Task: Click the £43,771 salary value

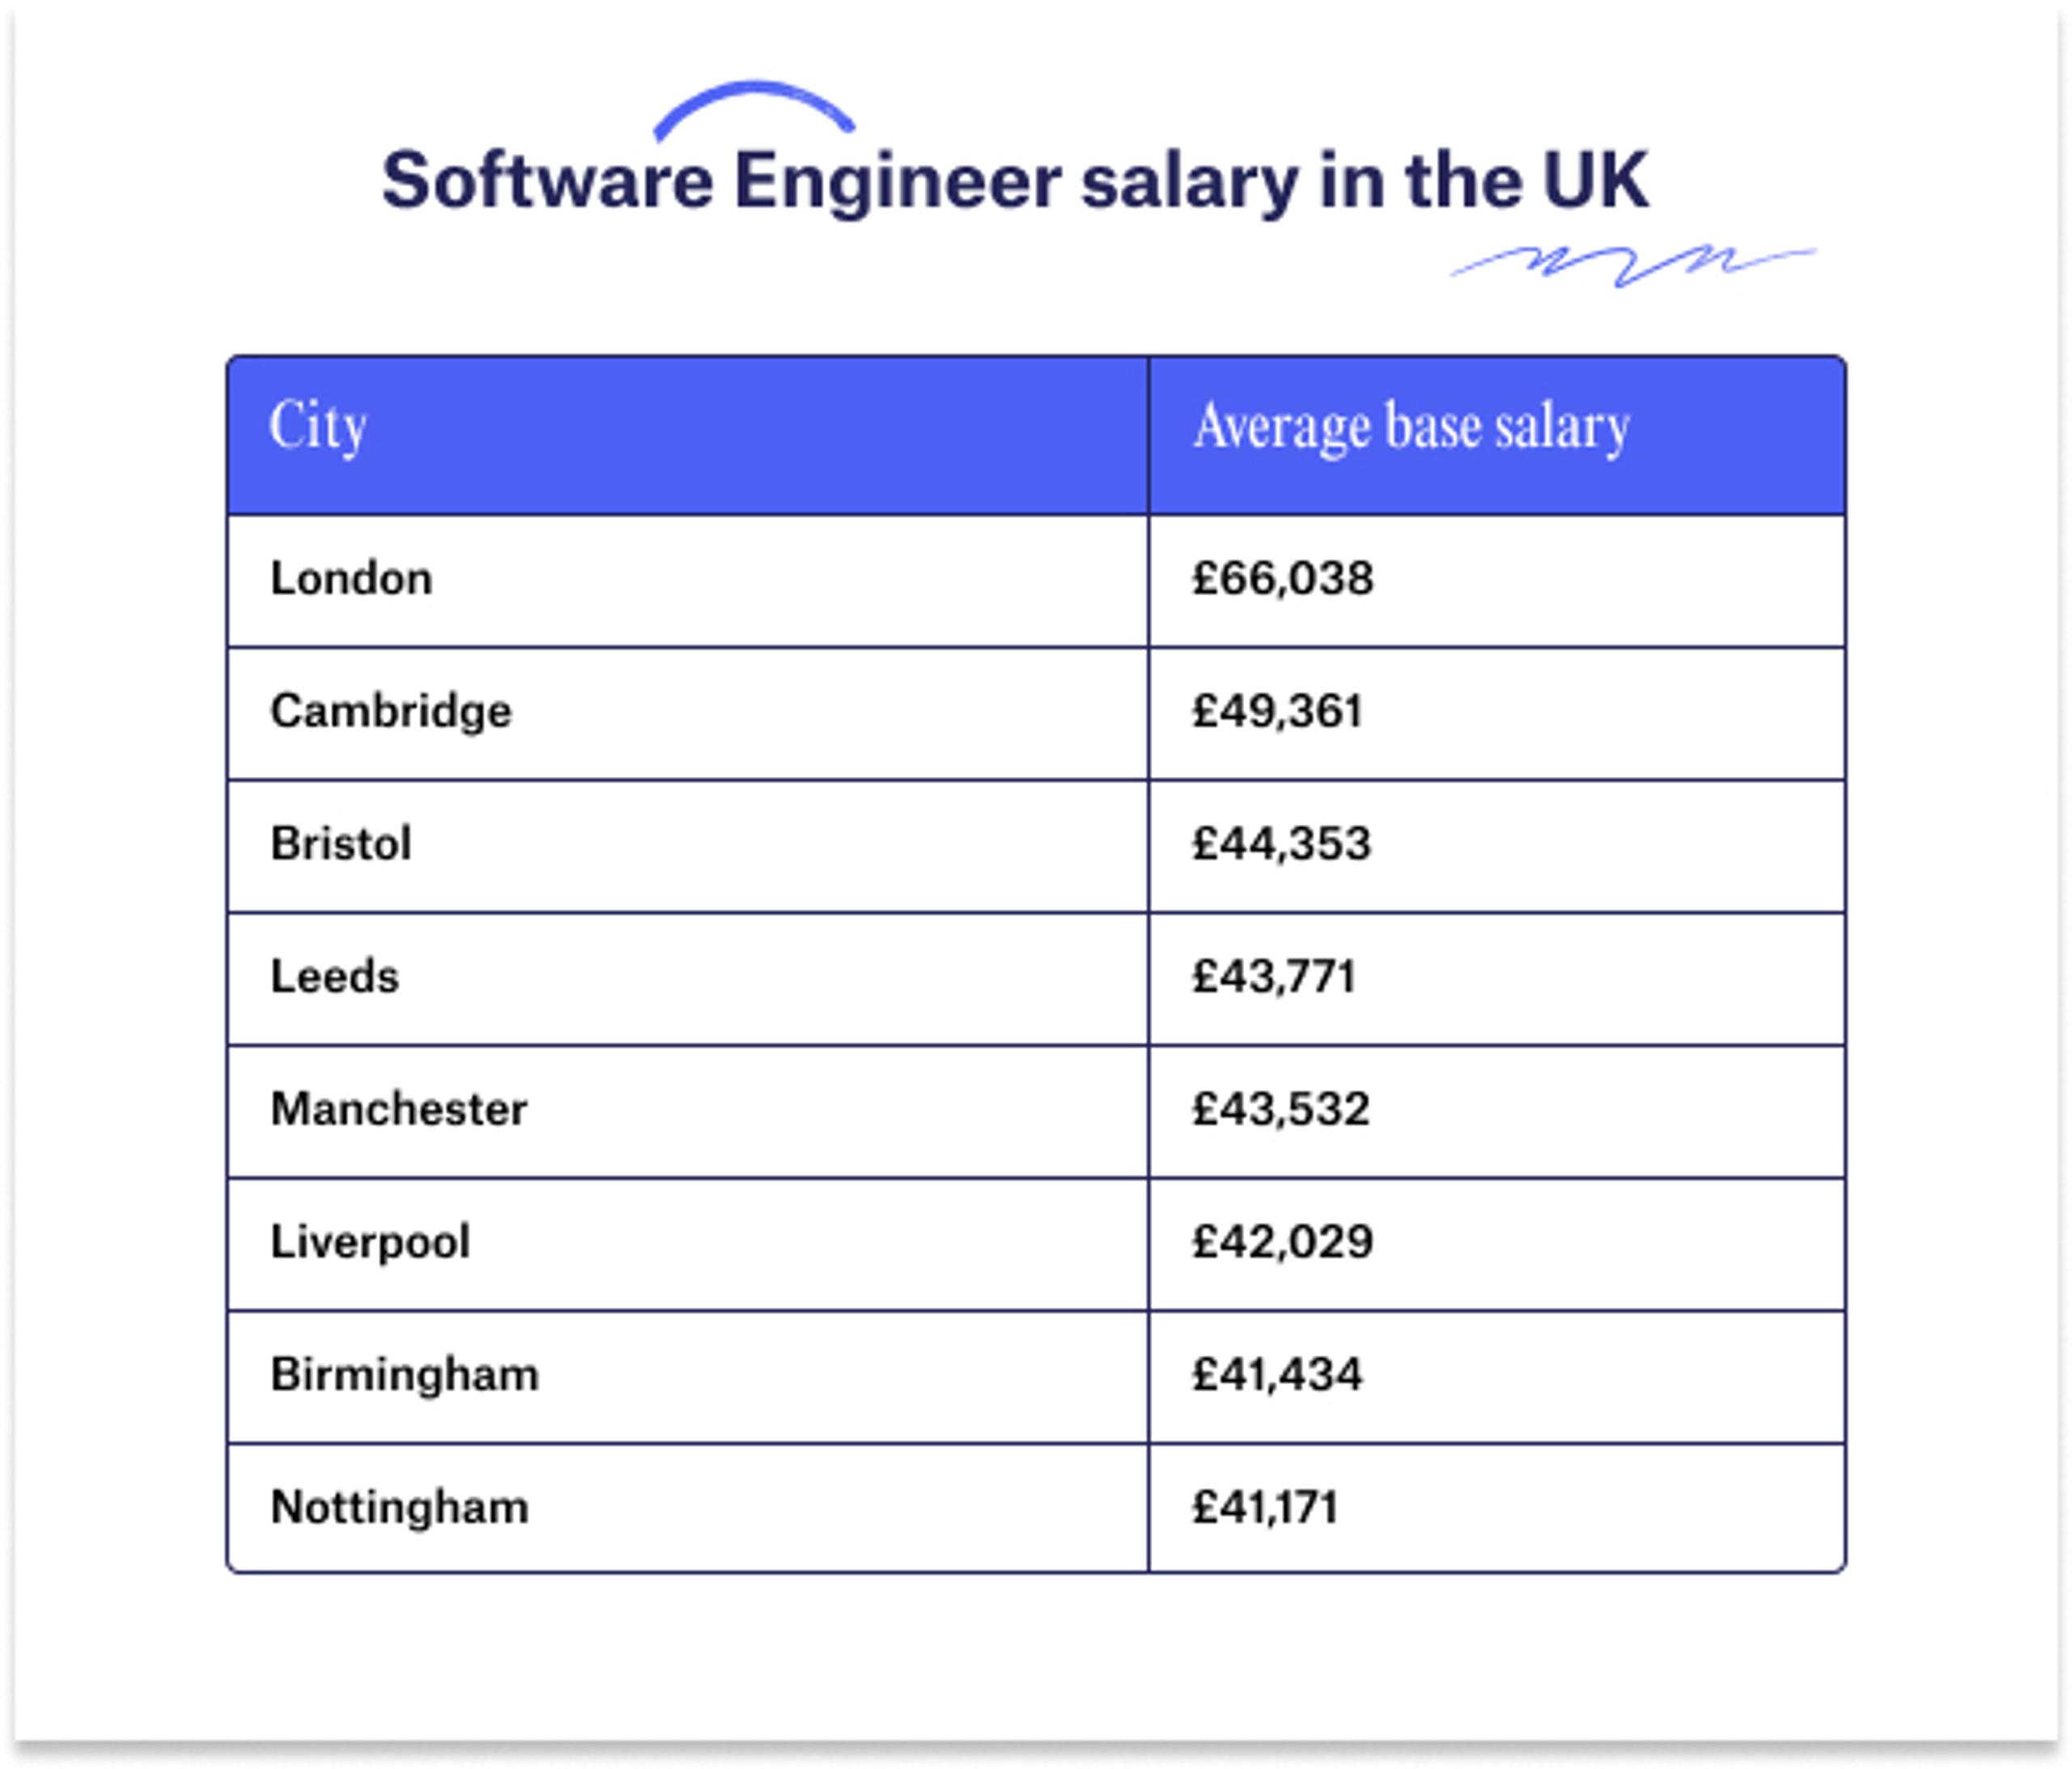Action: pyautogui.click(x=1274, y=977)
